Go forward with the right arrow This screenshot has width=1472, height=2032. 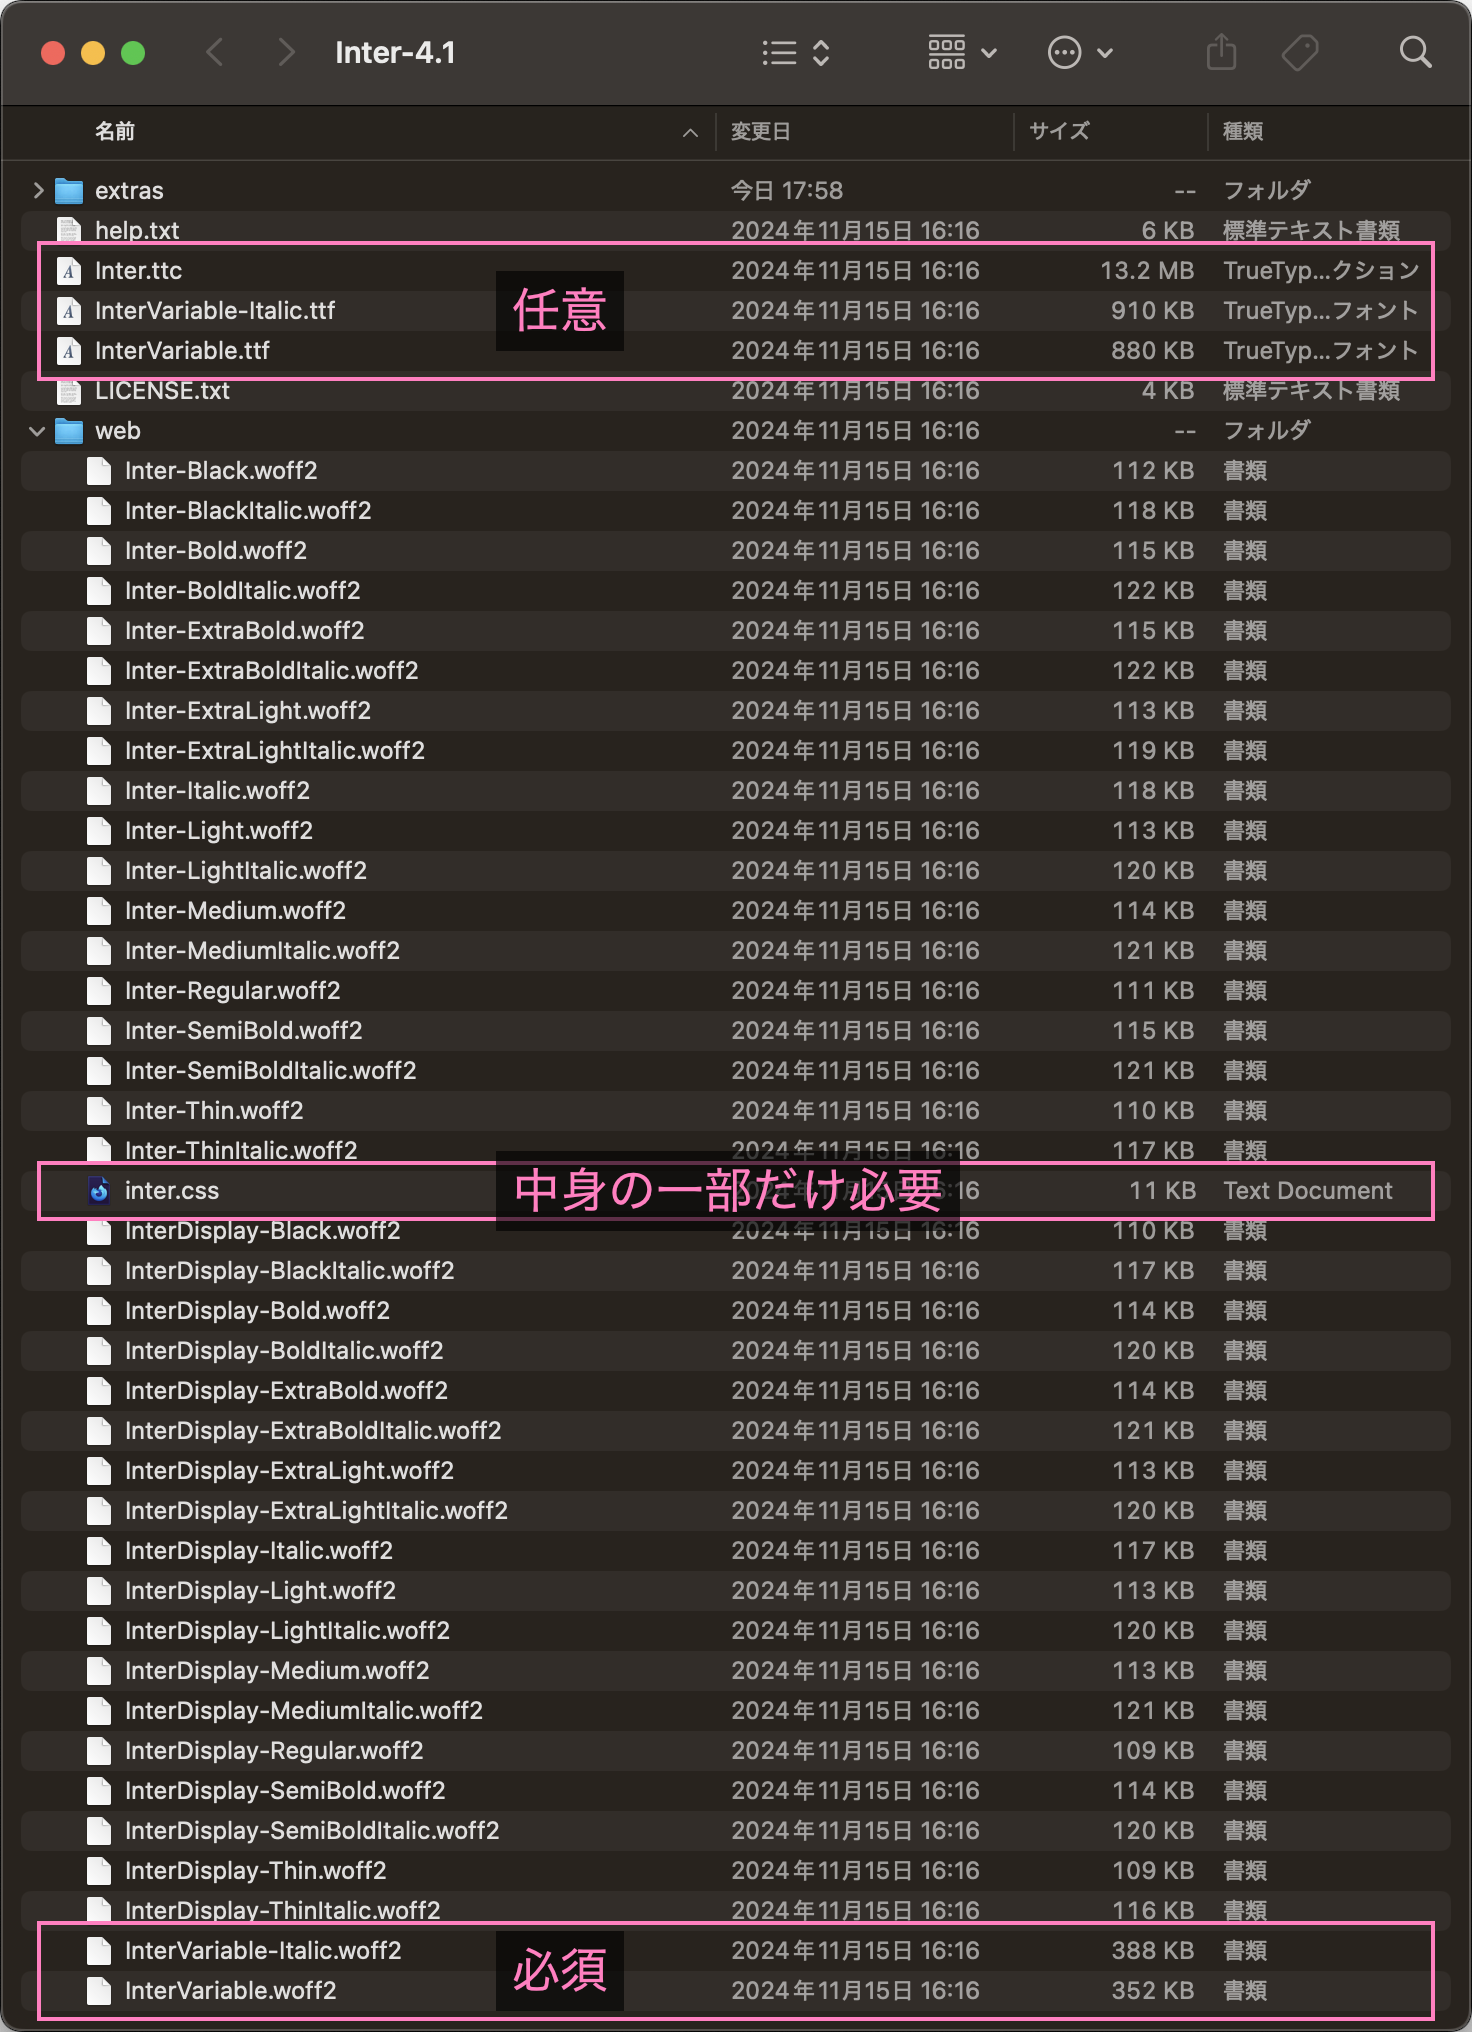pos(286,52)
